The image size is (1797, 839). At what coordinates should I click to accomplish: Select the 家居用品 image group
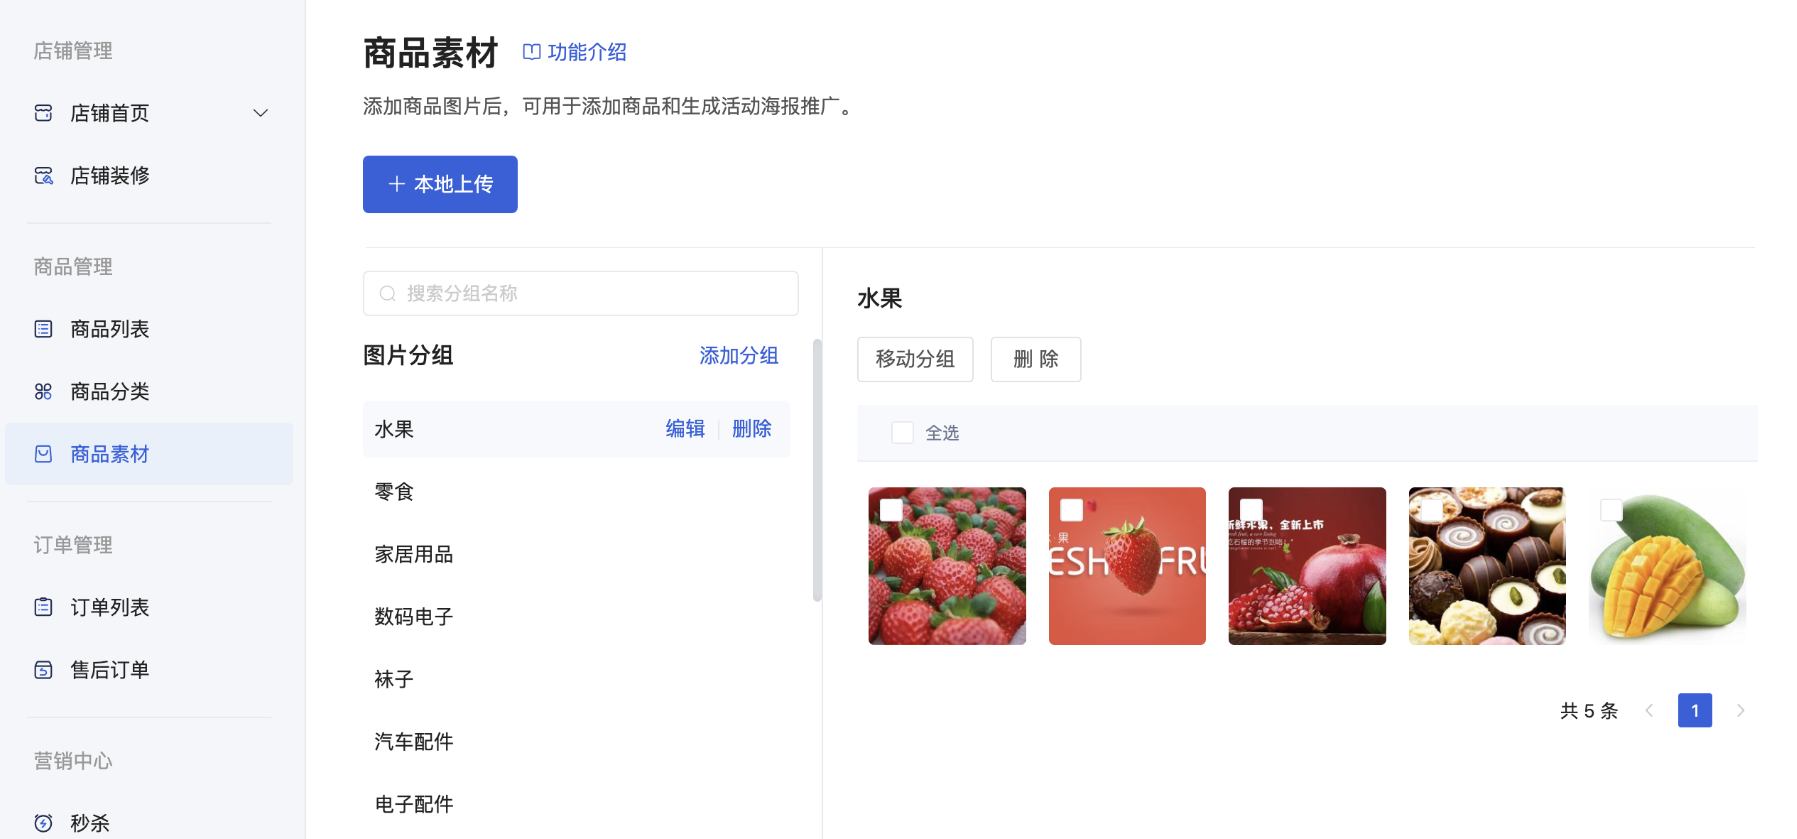[x=576, y=554]
